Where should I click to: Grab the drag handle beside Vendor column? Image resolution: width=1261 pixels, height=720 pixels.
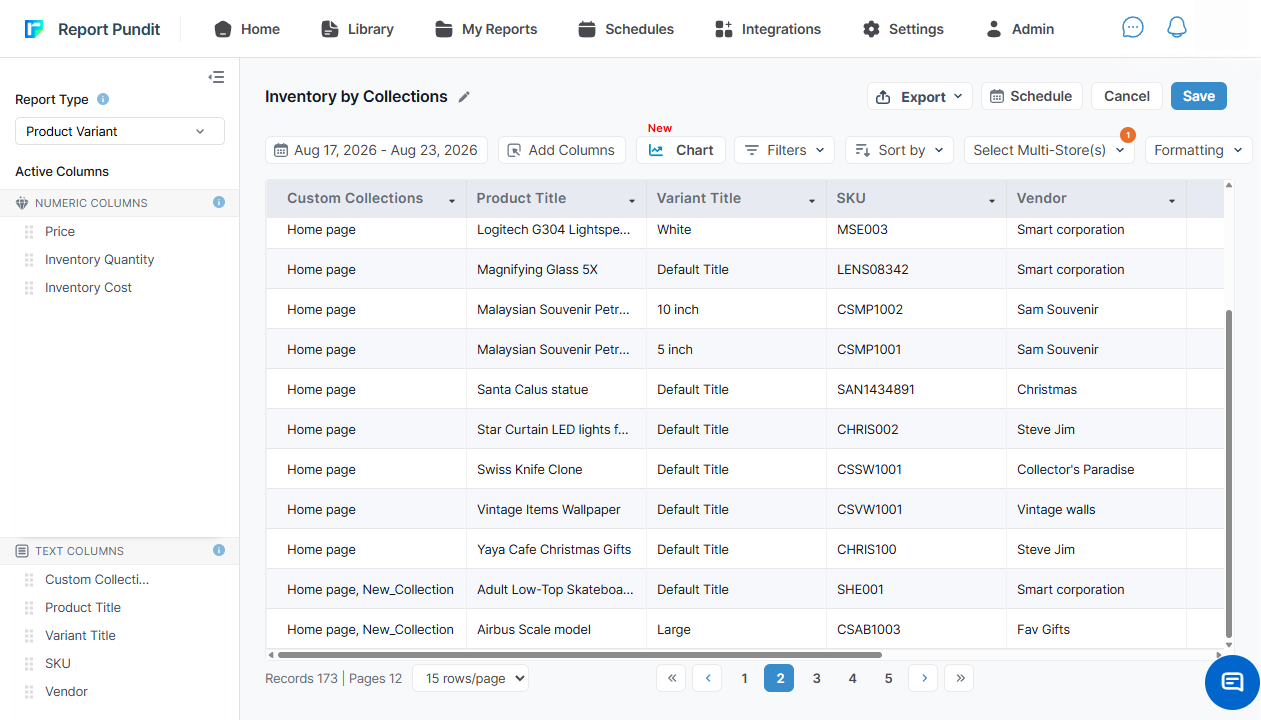pos(29,691)
